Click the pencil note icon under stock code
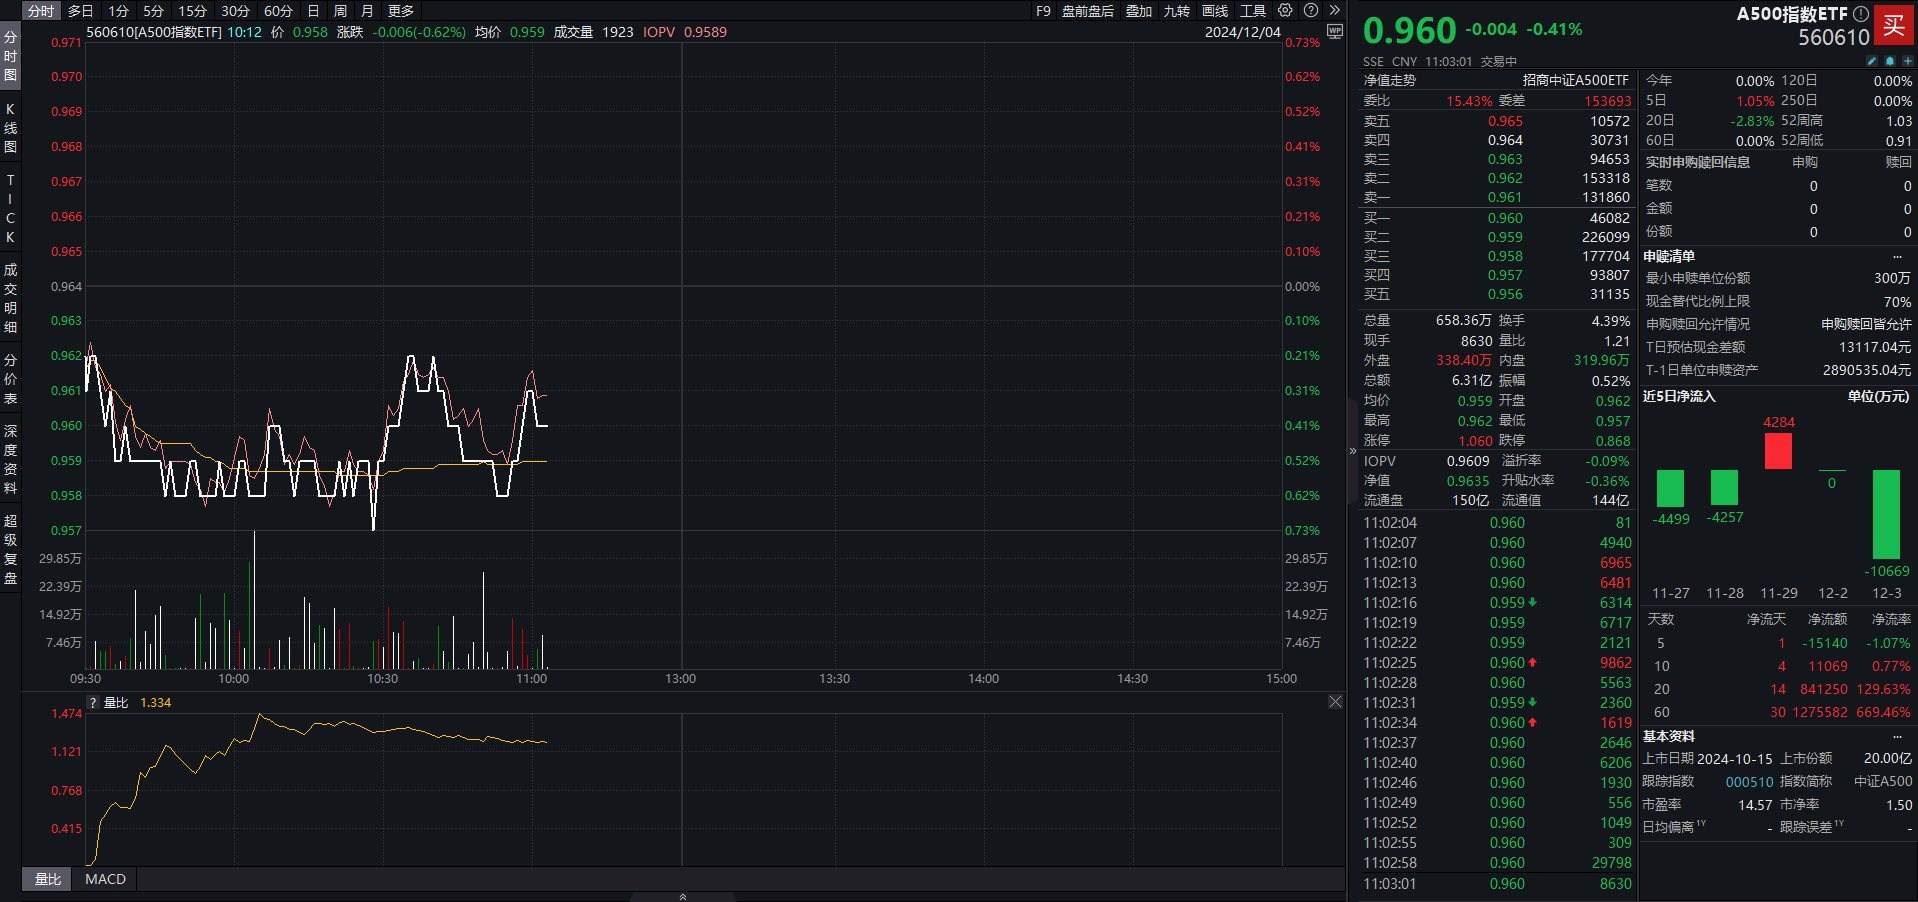 click(x=1872, y=61)
